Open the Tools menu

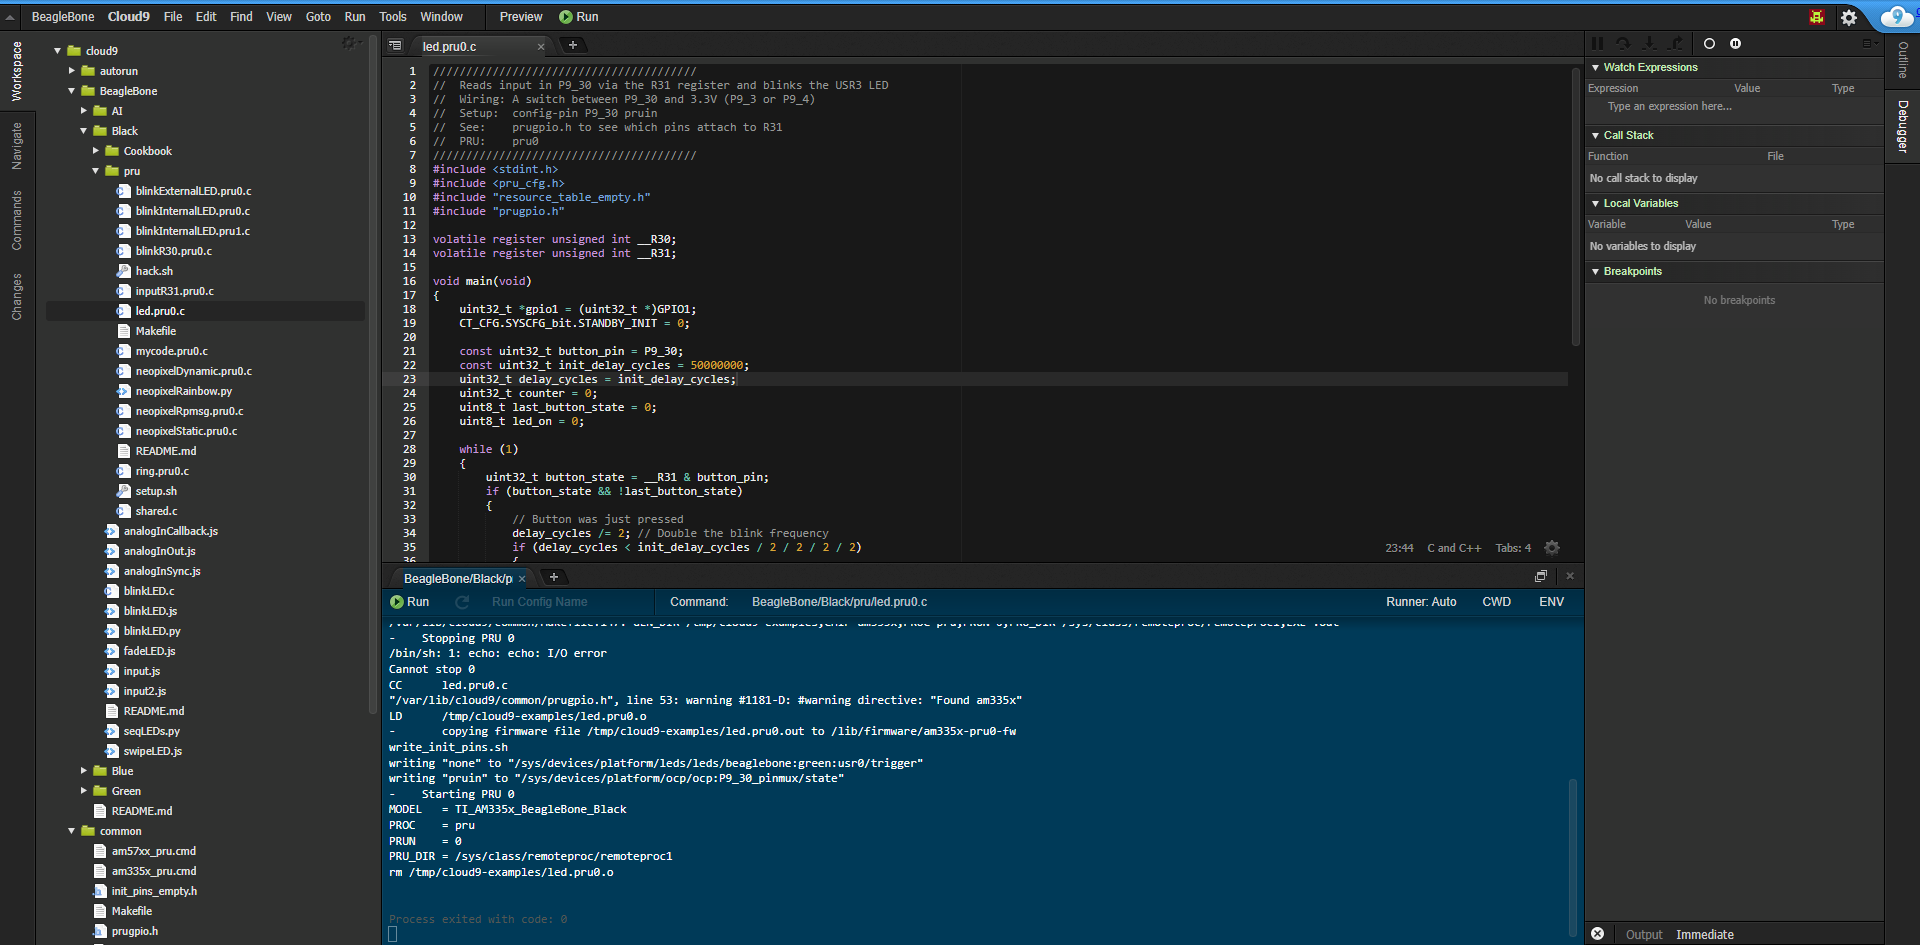[393, 17]
